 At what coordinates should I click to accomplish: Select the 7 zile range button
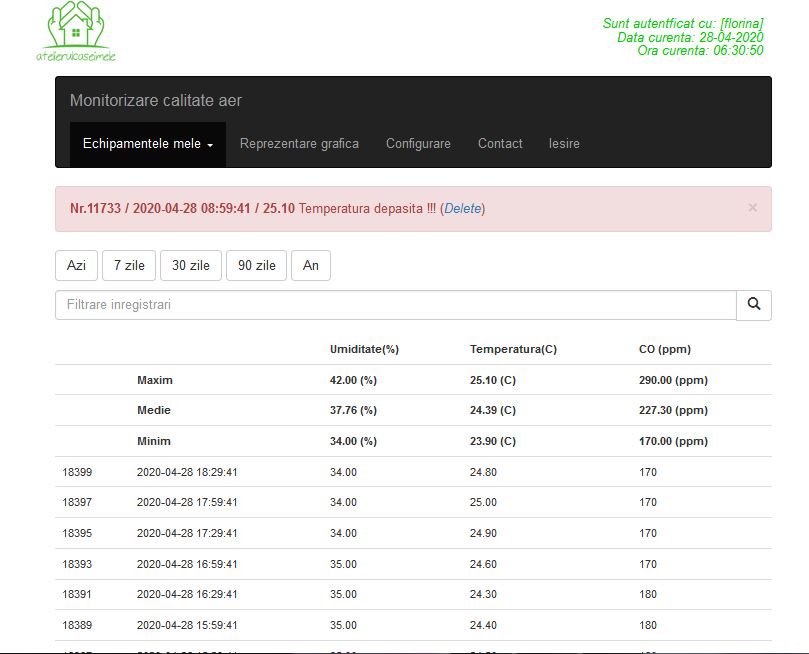coord(129,266)
